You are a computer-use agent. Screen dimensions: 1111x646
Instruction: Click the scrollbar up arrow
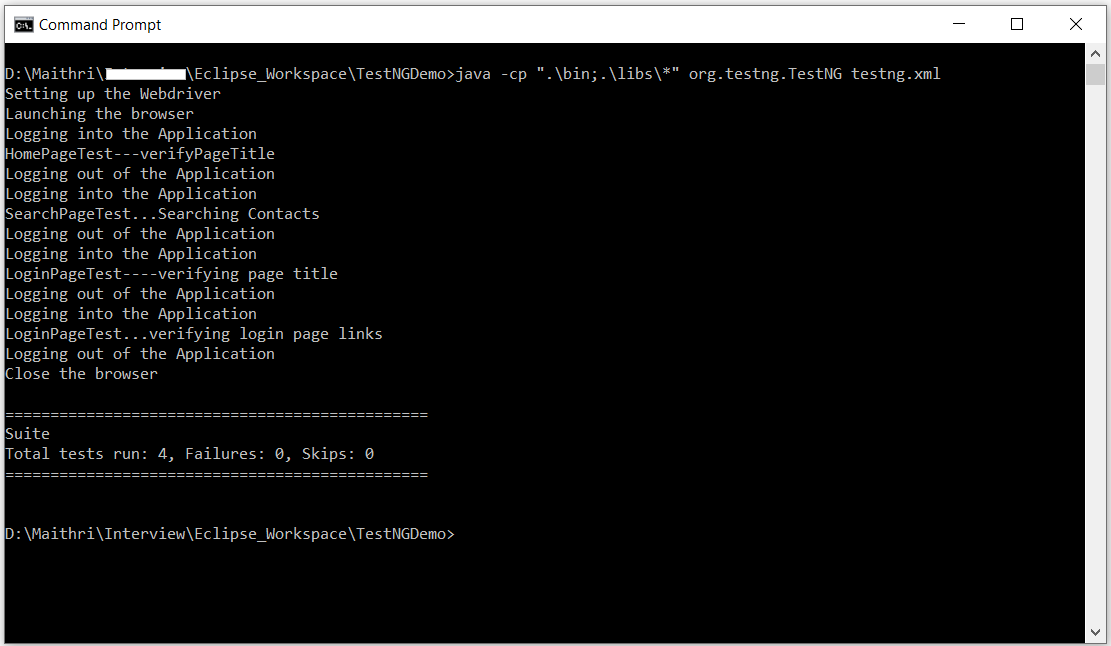click(x=1095, y=51)
